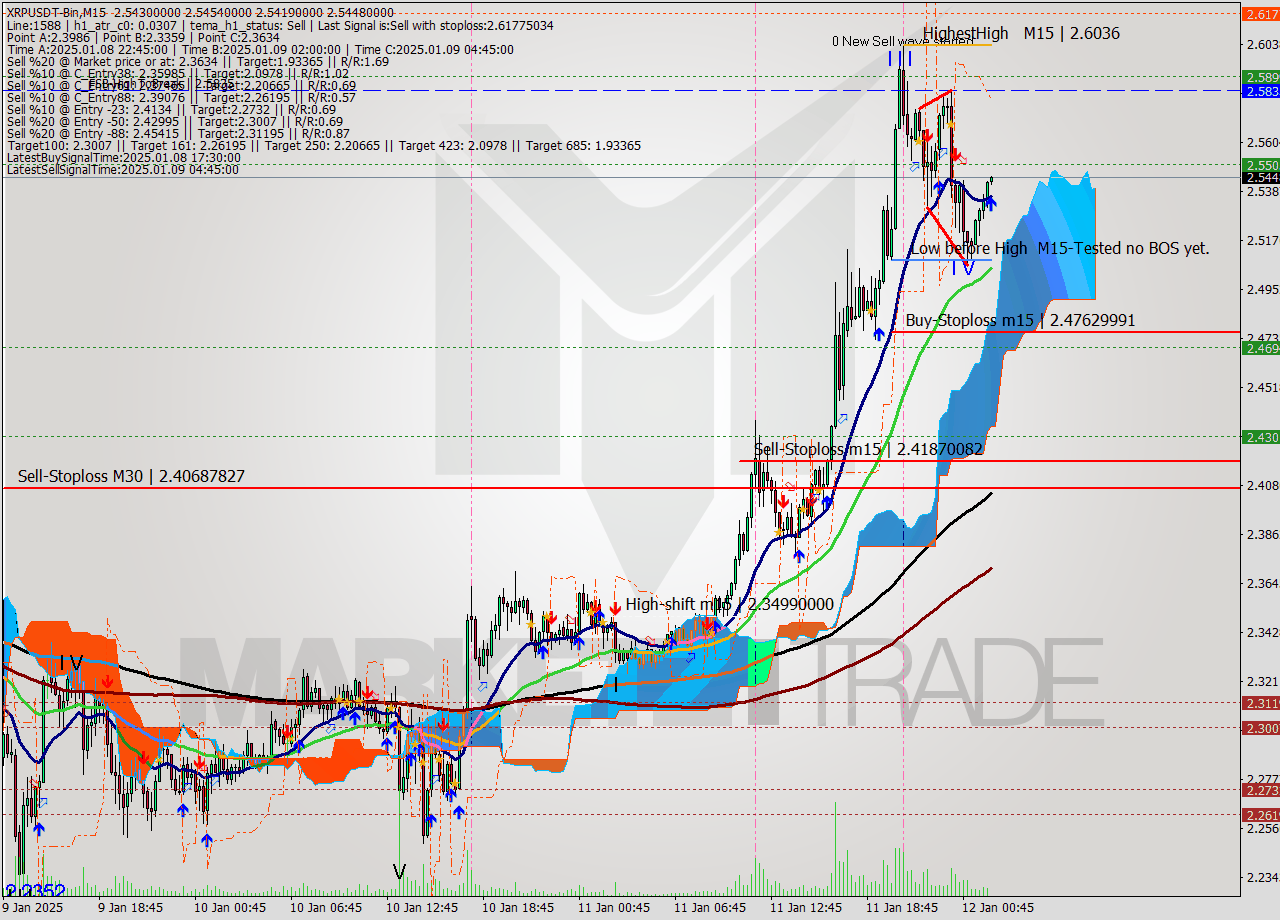Click the green 2.469 price tag

point(1260,348)
